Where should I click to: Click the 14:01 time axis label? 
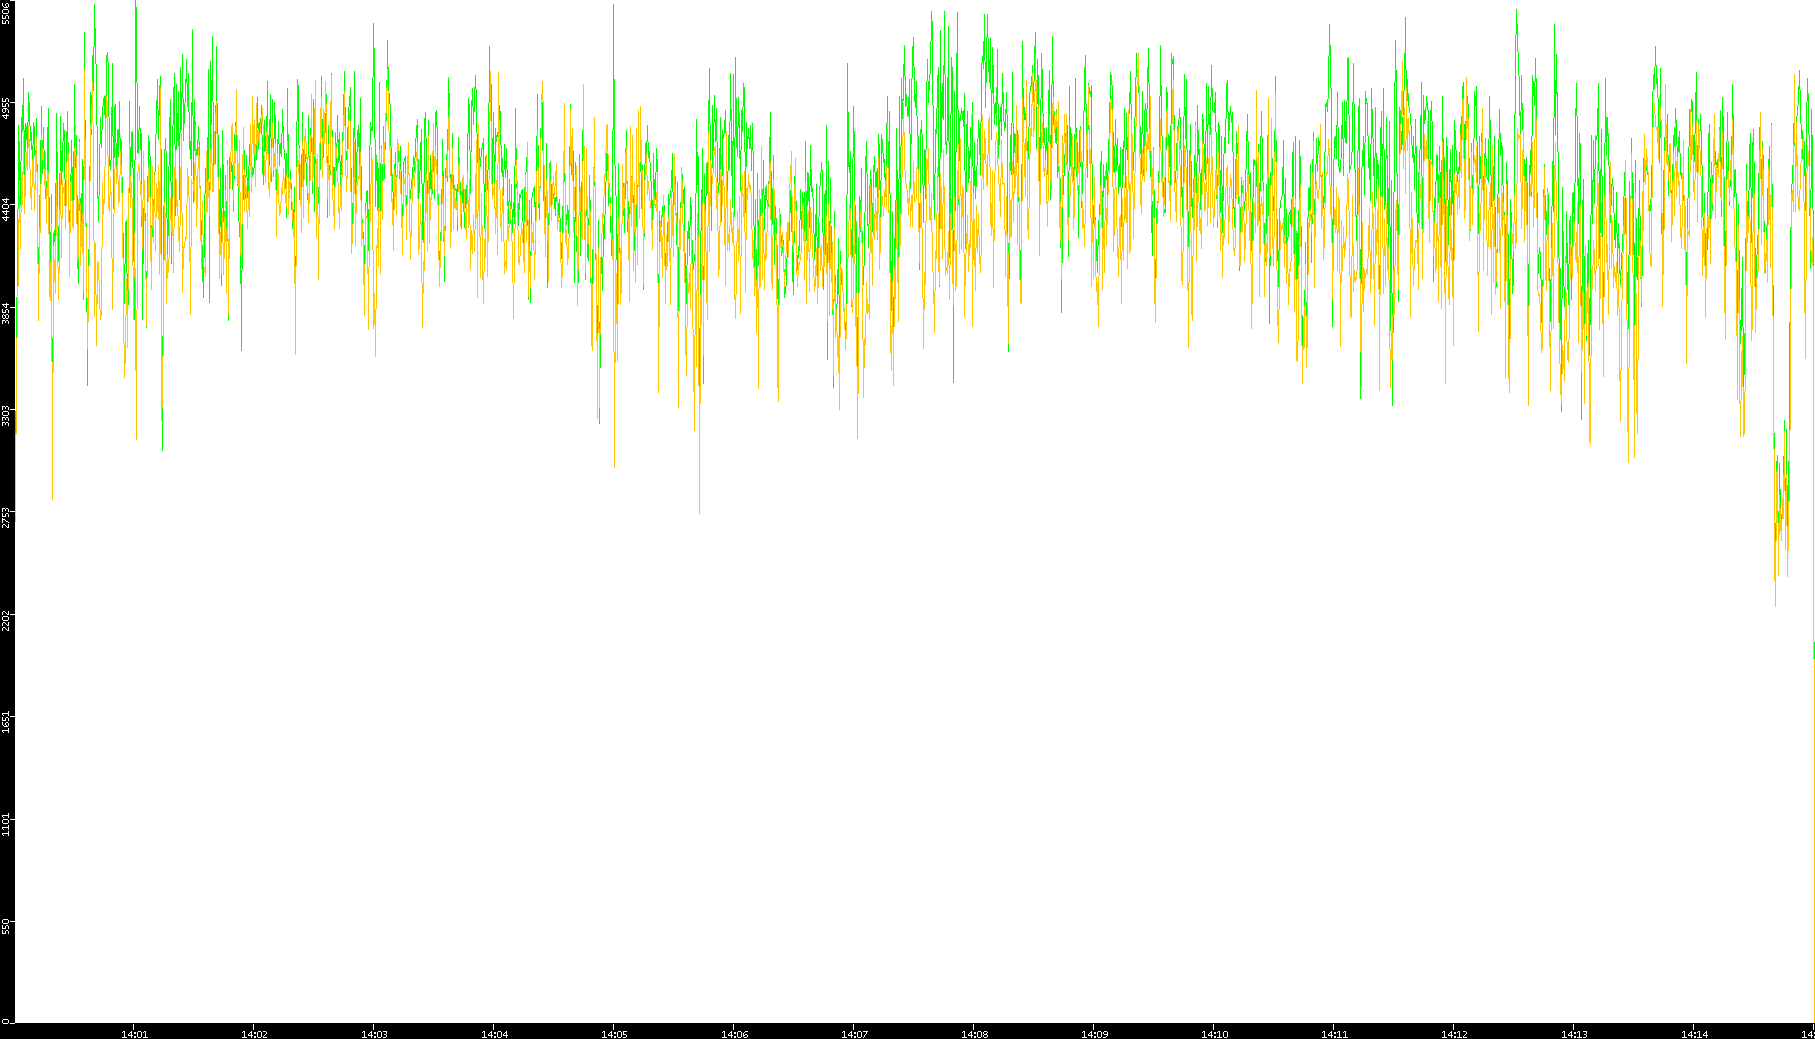pos(134,1034)
